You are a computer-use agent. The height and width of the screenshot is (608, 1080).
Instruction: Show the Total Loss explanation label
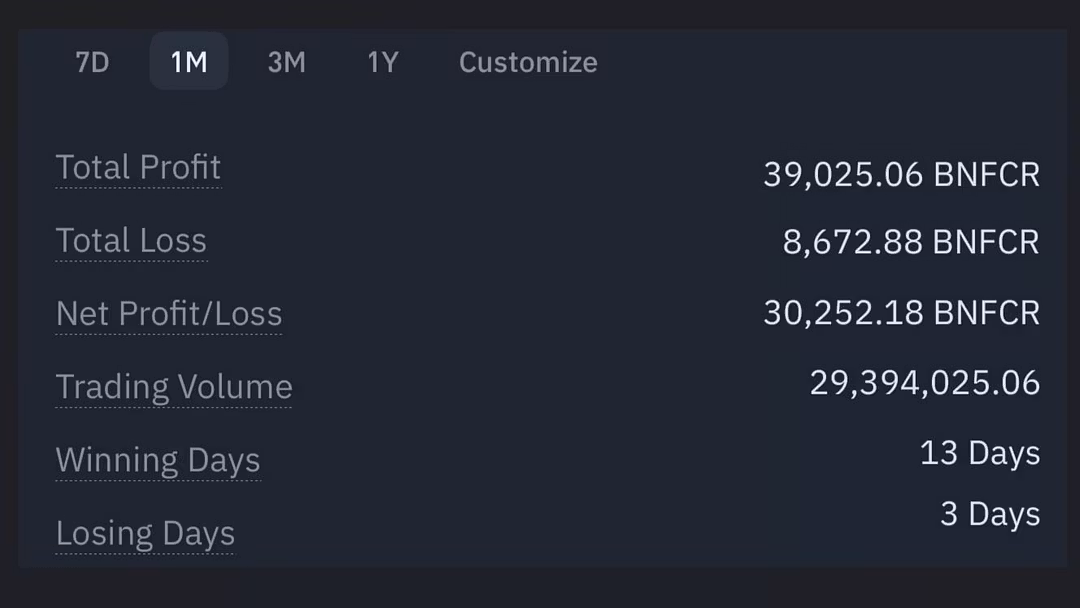coord(131,240)
